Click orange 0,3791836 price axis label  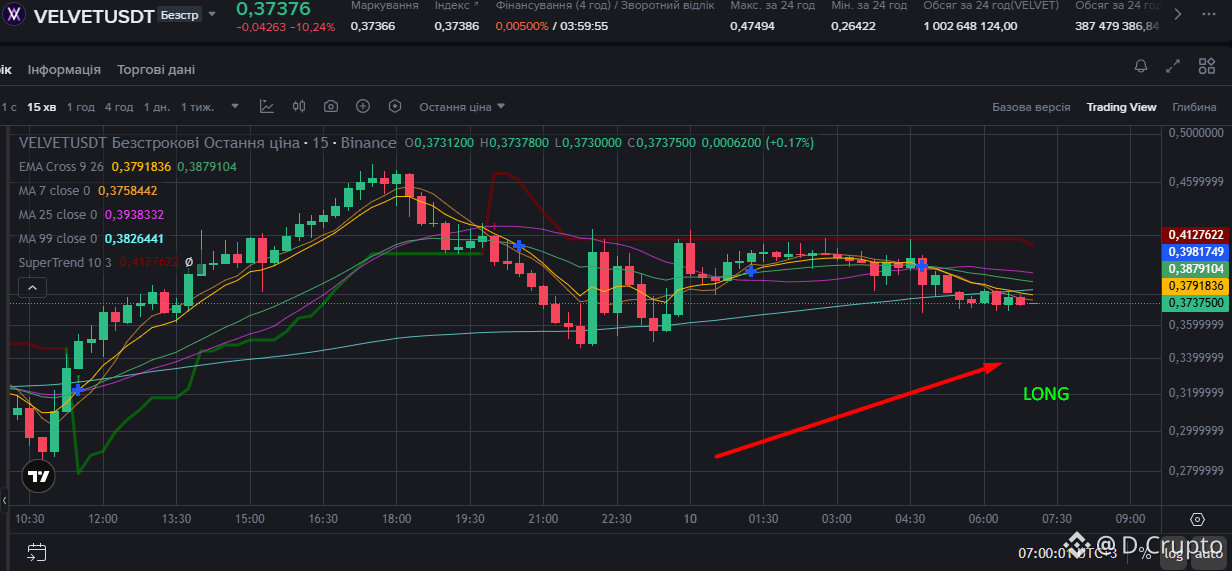(1197, 286)
